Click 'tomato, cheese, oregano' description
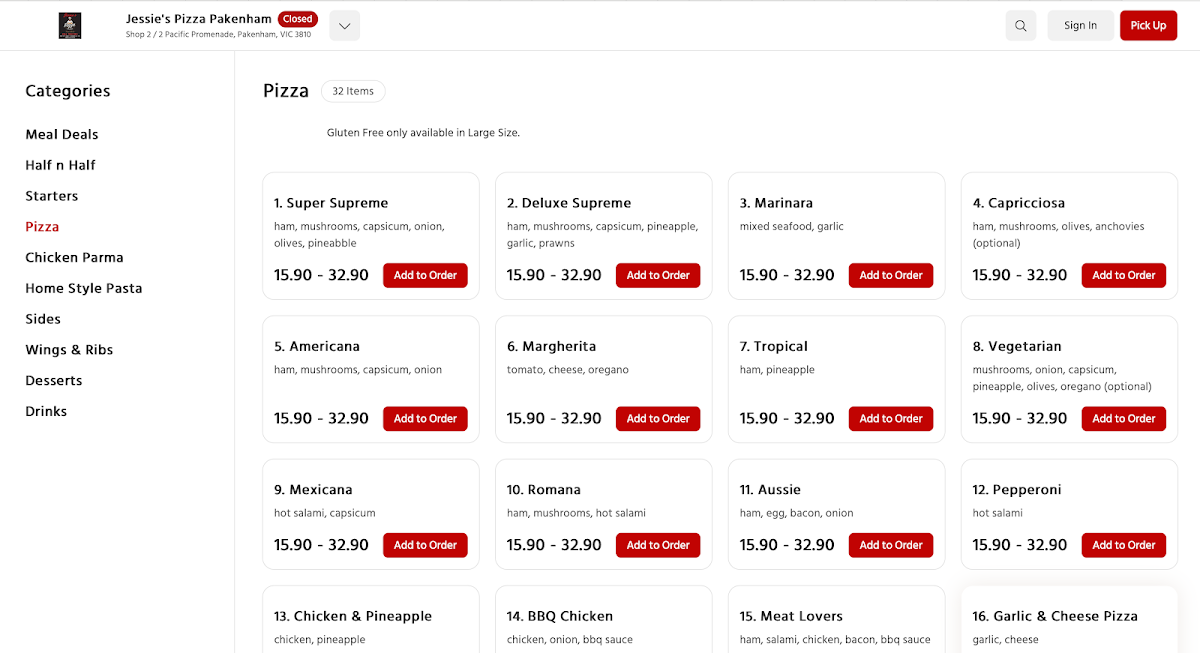1200x653 pixels. click(568, 370)
